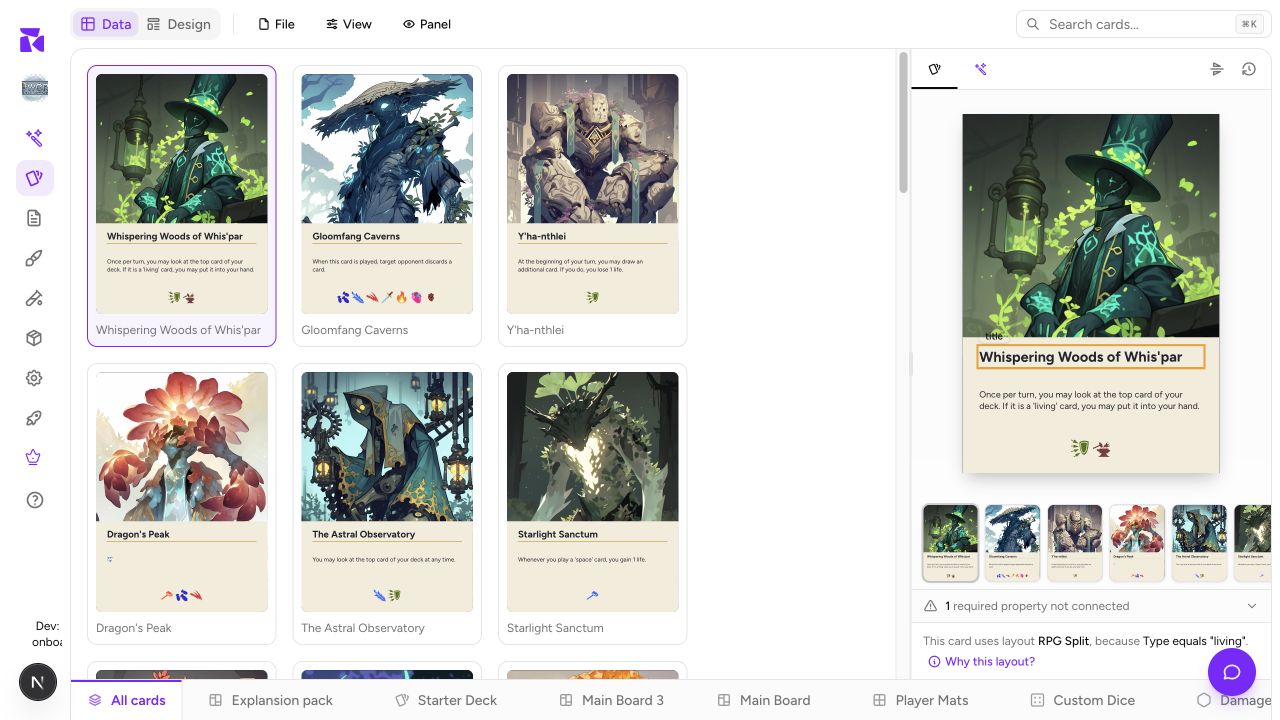1280x720 pixels.
Task: Select the card preview tab icon in the right panel
Action: [x=935, y=69]
